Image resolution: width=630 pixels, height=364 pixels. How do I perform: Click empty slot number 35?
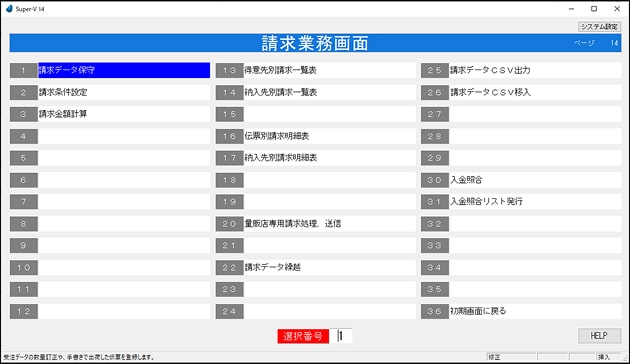click(x=435, y=289)
